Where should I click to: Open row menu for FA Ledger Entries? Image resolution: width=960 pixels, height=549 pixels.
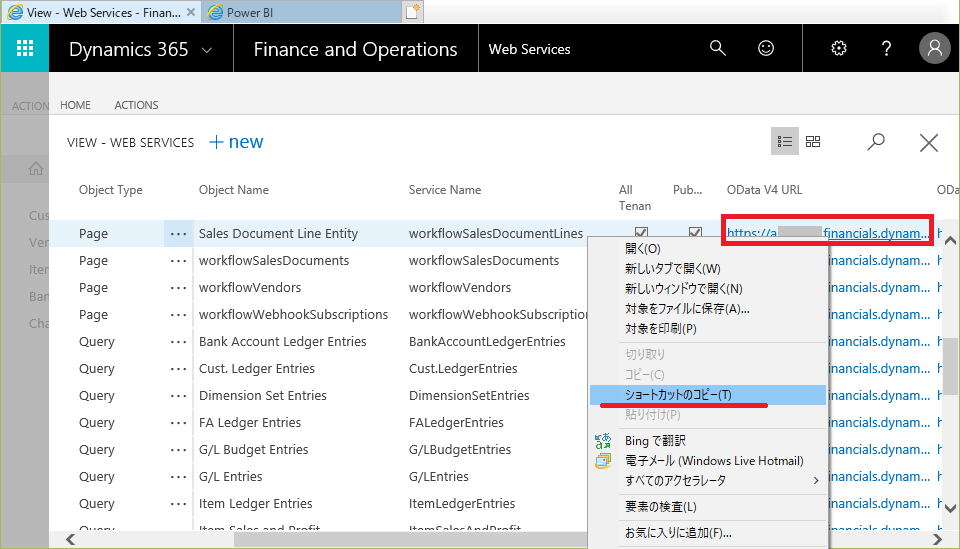coord(178,422)
